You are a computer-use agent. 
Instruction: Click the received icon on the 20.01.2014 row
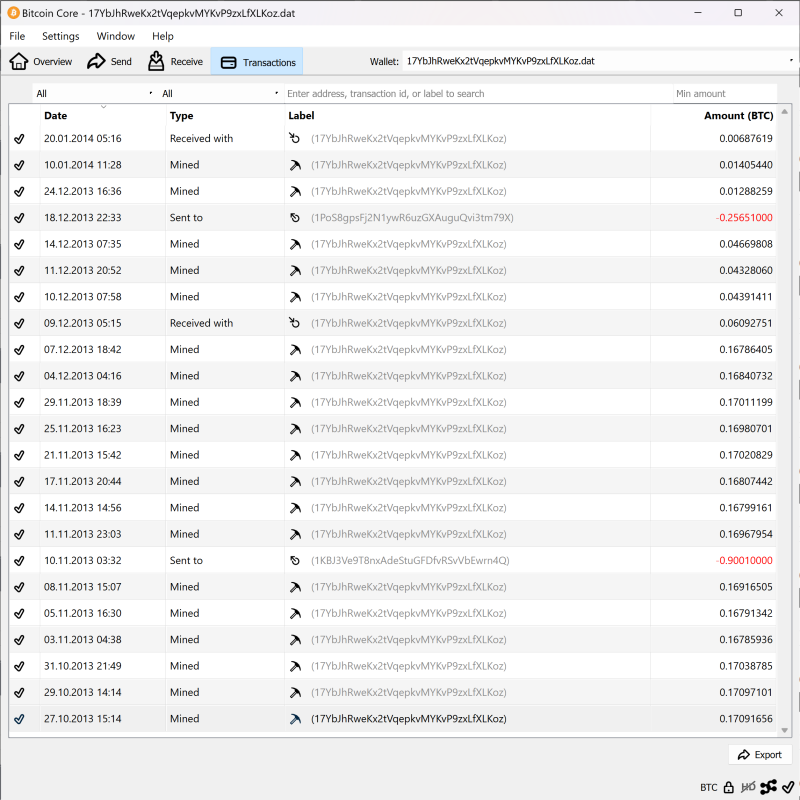click(295, 138)
